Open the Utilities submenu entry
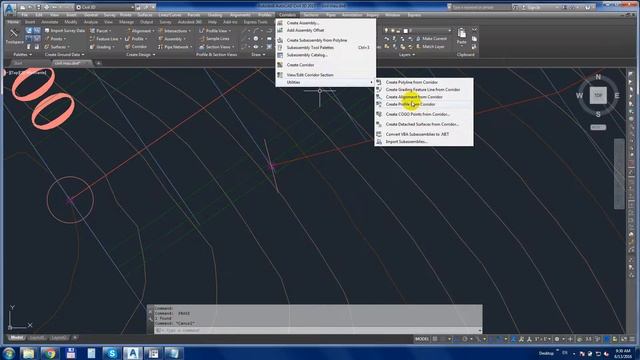640x360 pixels. pos(325,82)
